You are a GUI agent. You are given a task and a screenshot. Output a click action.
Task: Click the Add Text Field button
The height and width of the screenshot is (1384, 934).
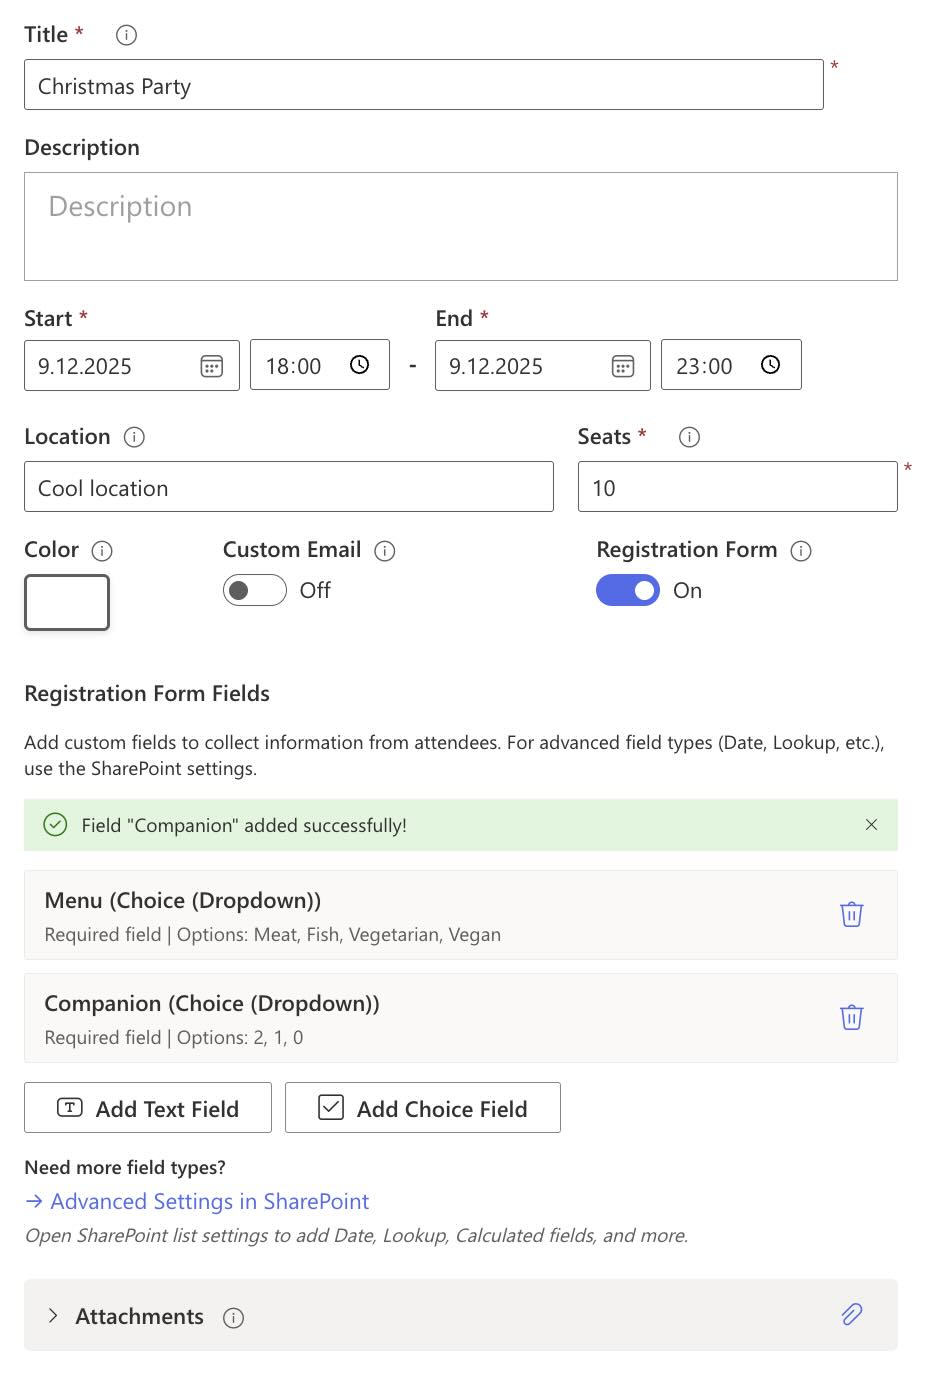click(x=147, y=1108)
